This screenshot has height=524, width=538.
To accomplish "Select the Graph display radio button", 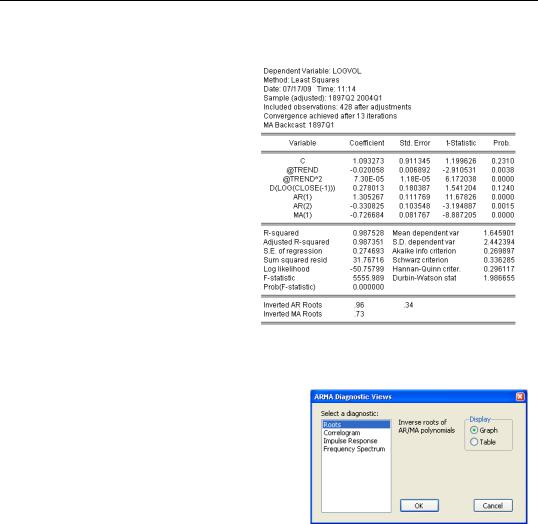I will (x=474, y=430).
